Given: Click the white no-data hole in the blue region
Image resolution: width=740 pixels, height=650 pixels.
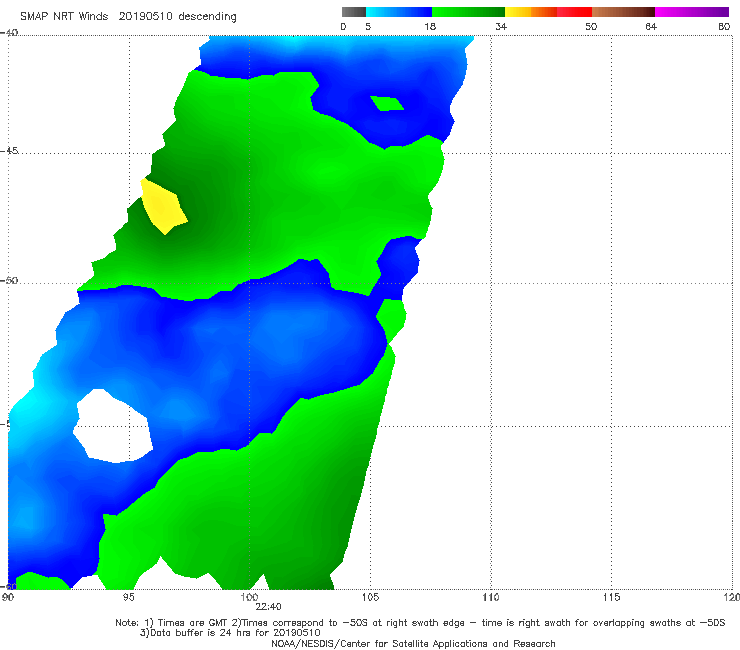Looking at the screenshot, I should [x=113, y=426].
